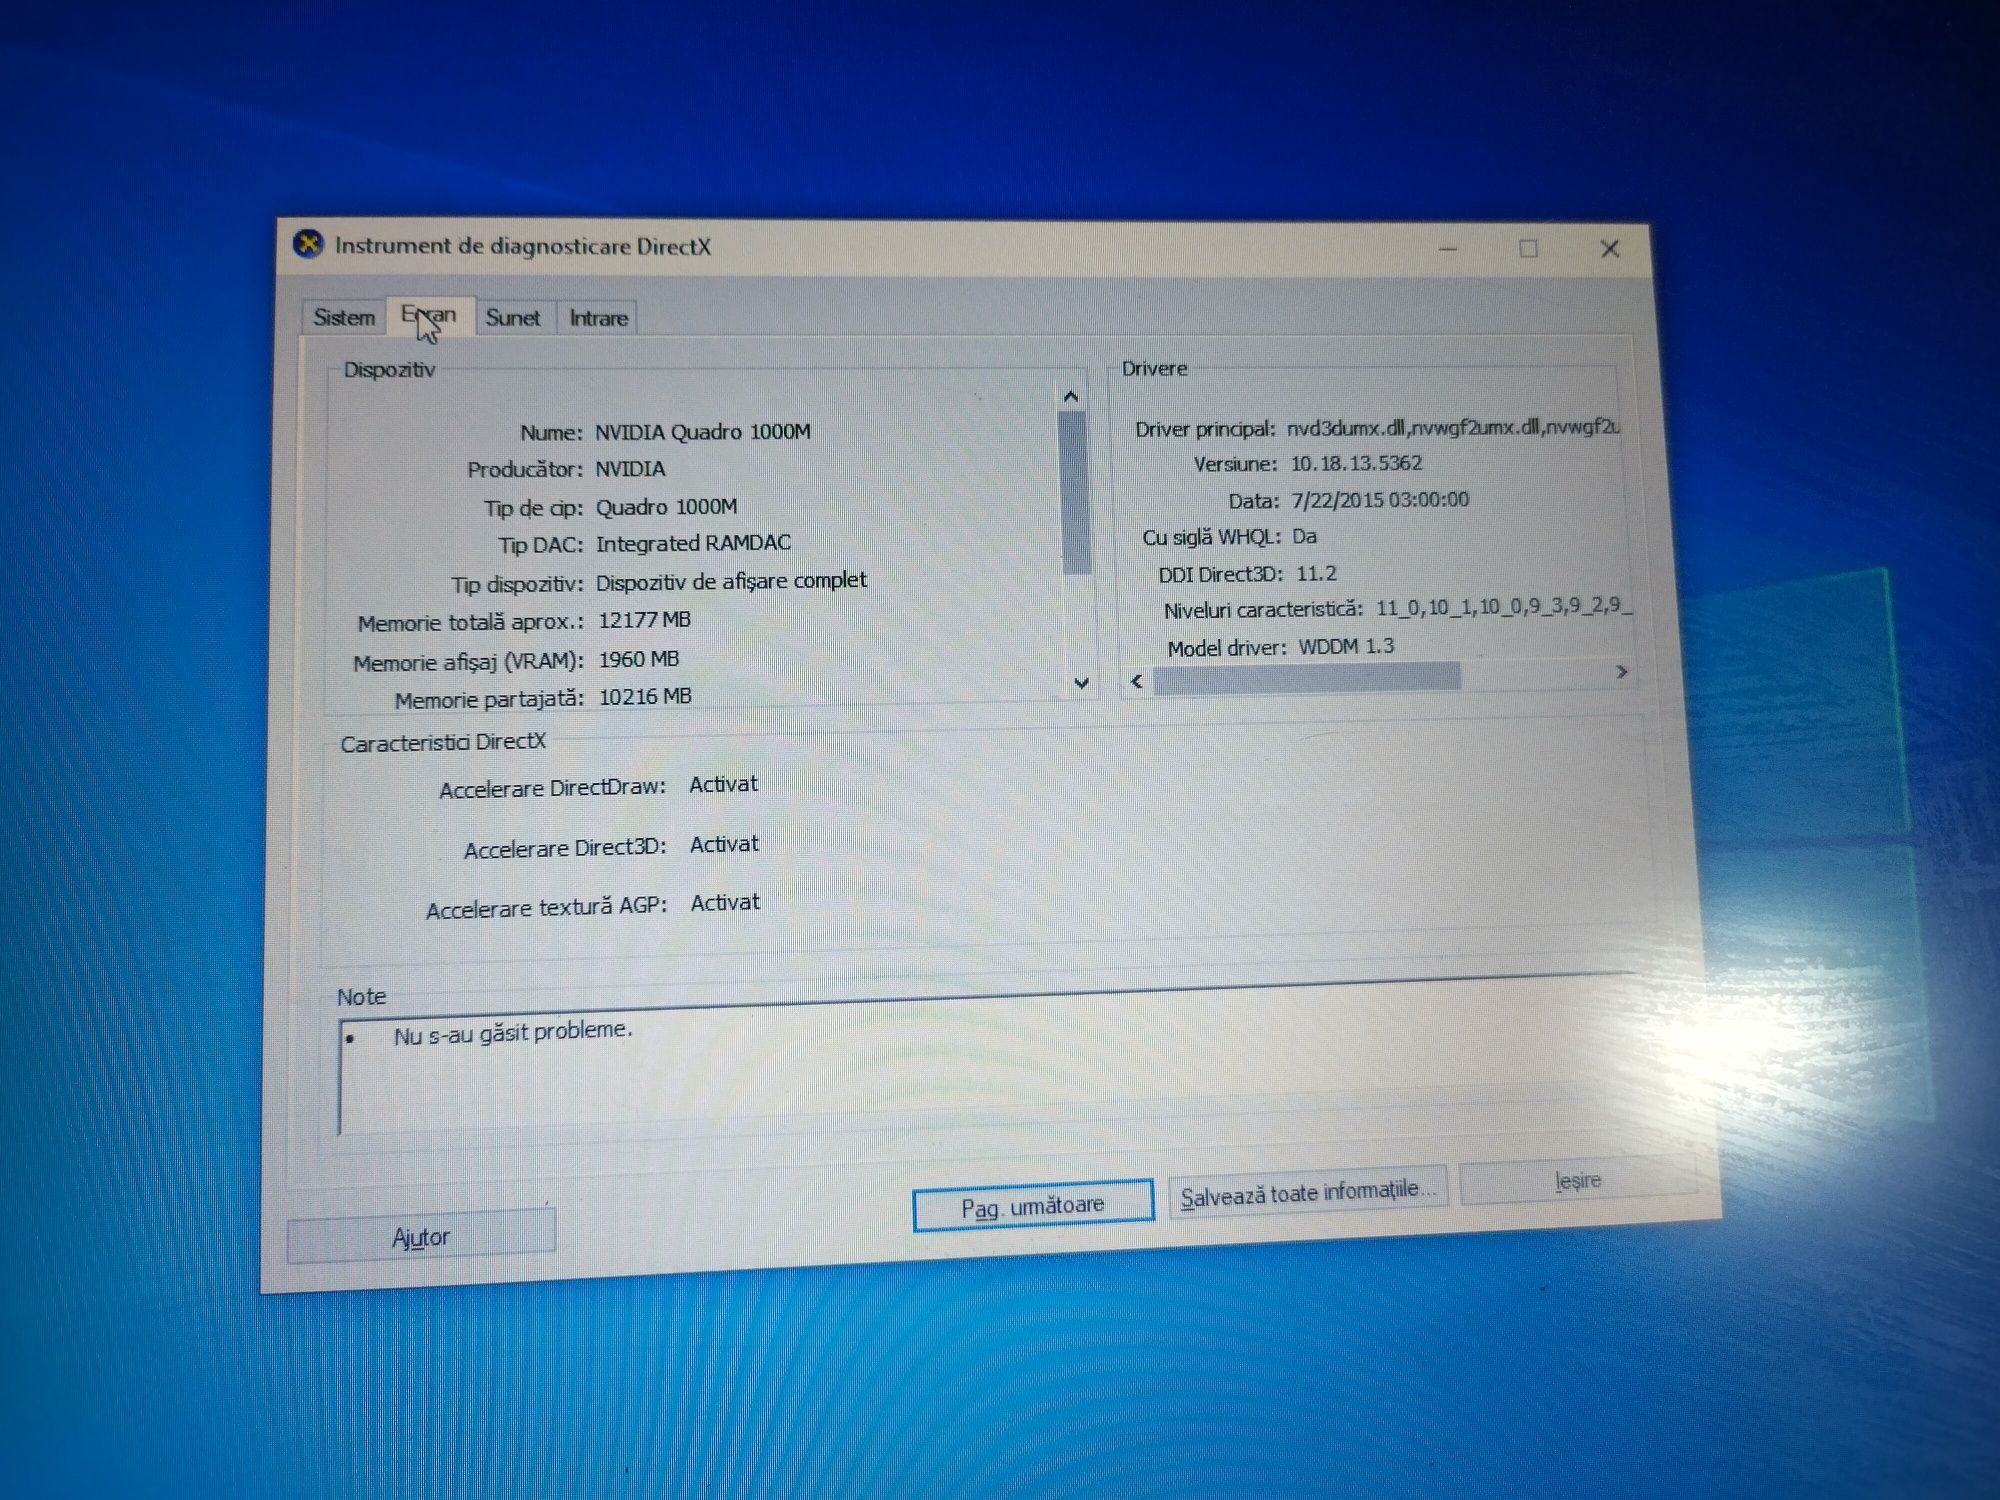The width and height of the screenshot is (2000, 1500).
Task: Click the text 'NVIDIA Quadro 1000M'
Action: point(702,431)
